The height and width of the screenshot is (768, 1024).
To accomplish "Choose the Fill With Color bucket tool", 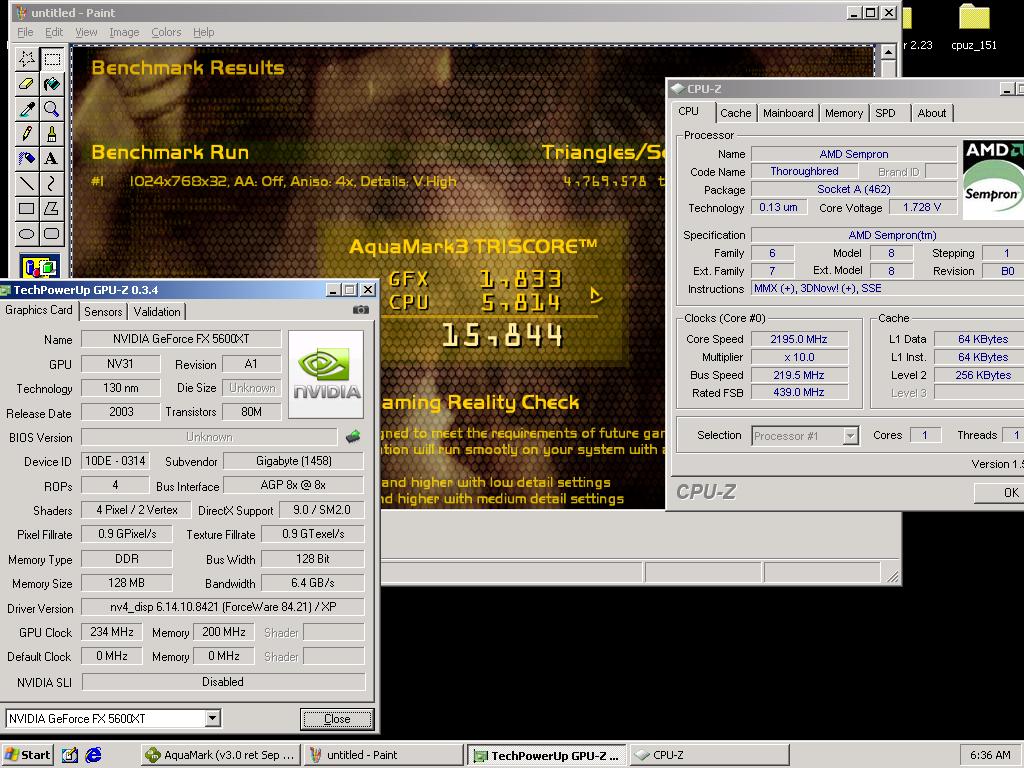I will (52, 84).
